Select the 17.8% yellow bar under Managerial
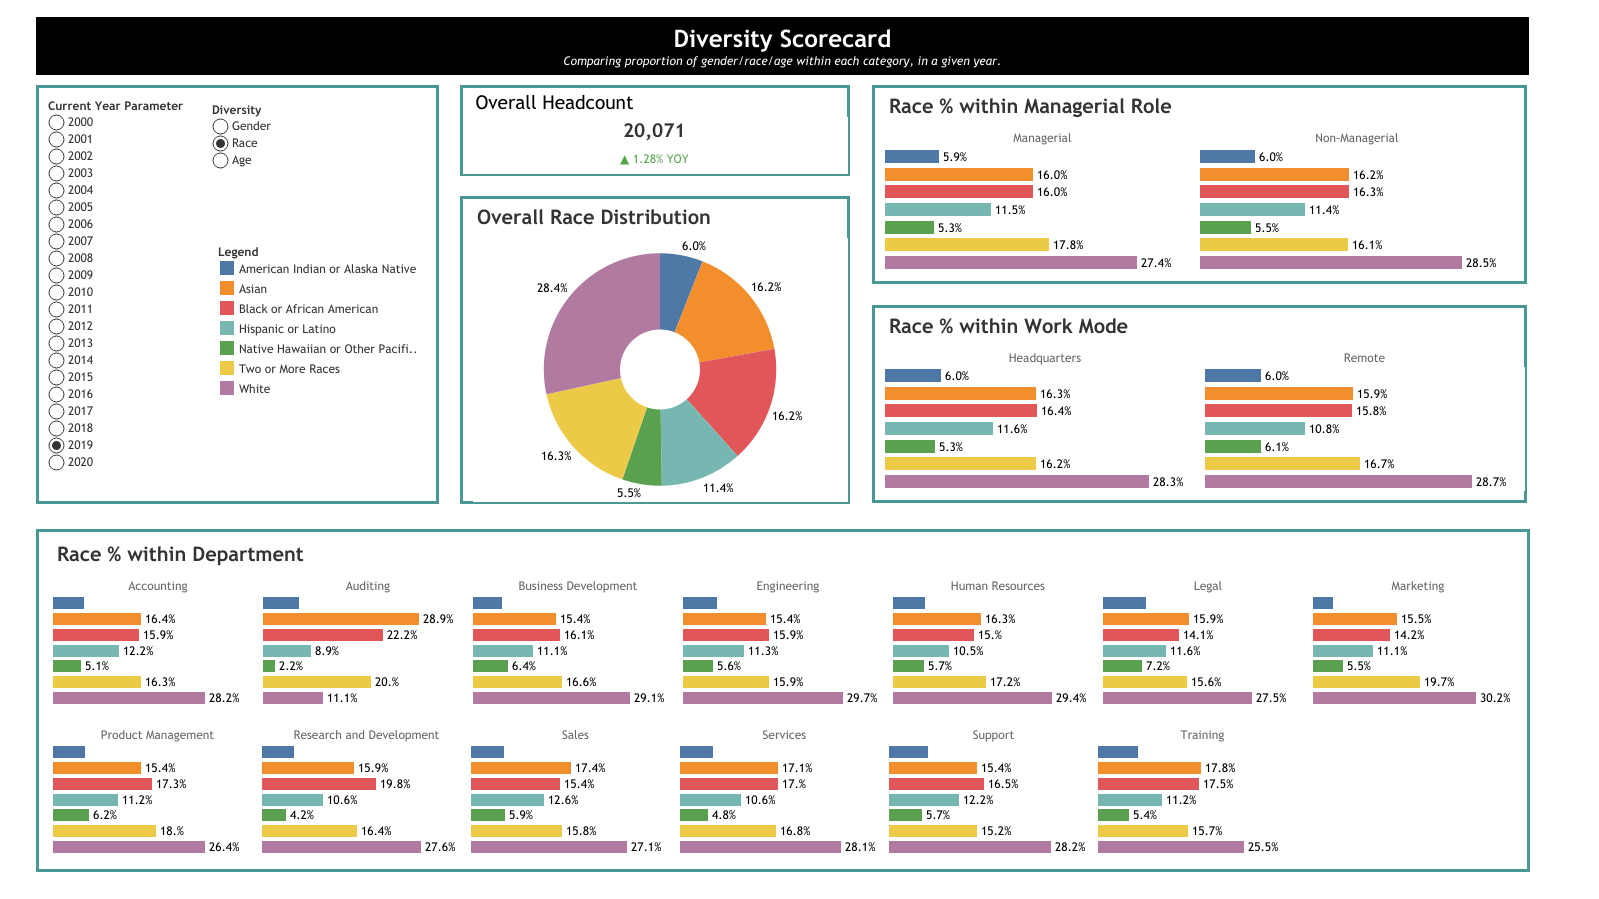The image size is (1599, 899). pos(966,245)
